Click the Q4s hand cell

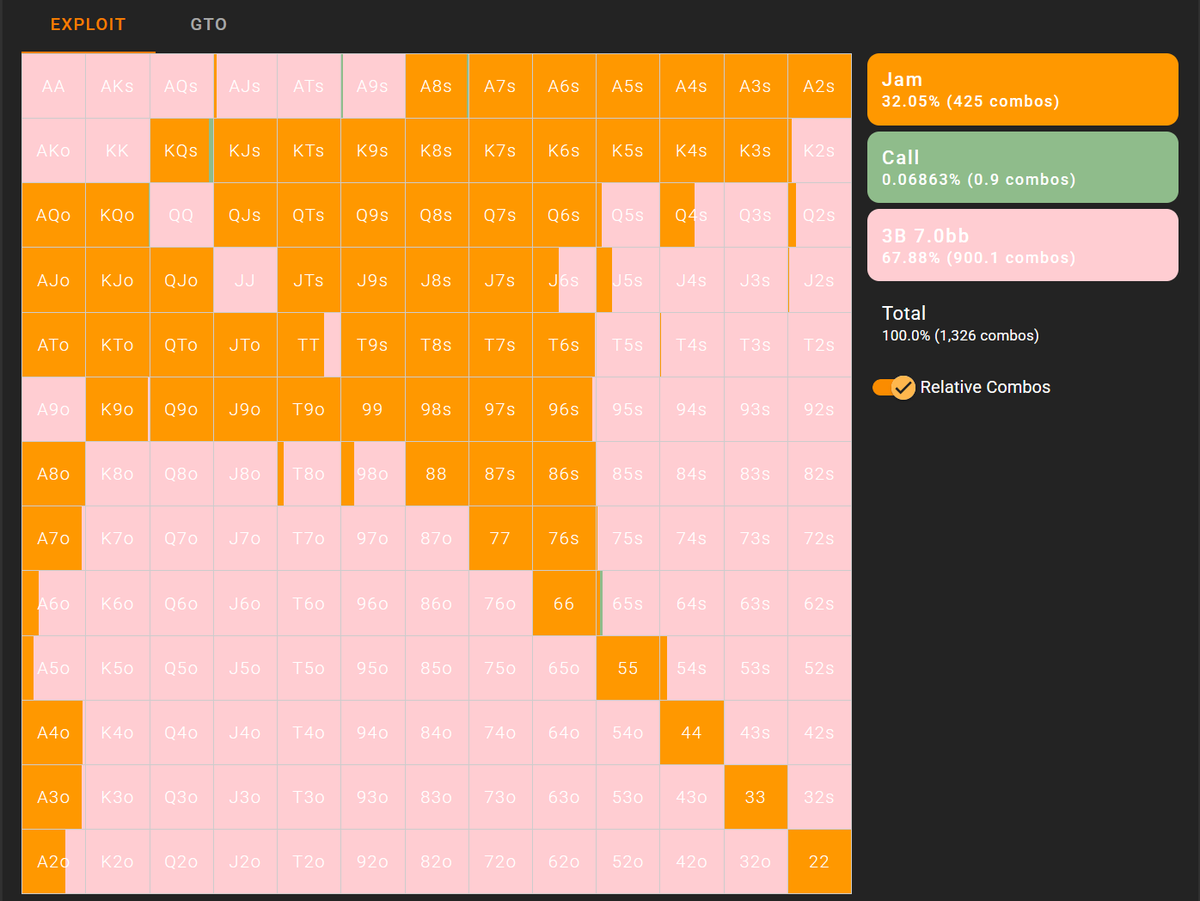point(691,215)
